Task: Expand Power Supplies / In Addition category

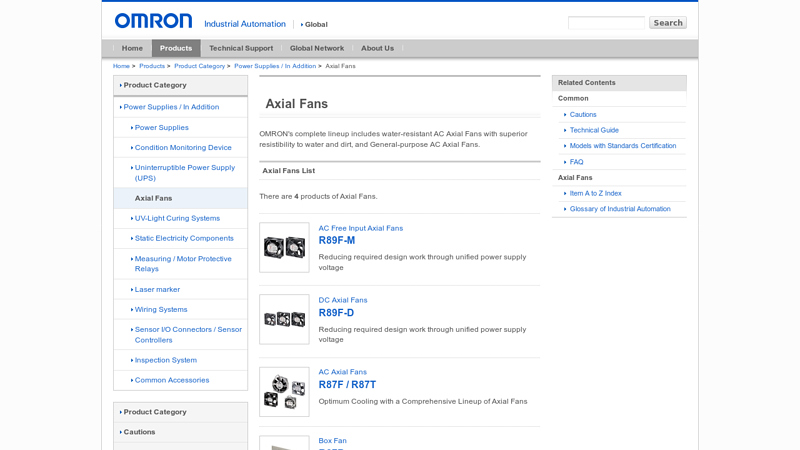Action: pos(171,107)
